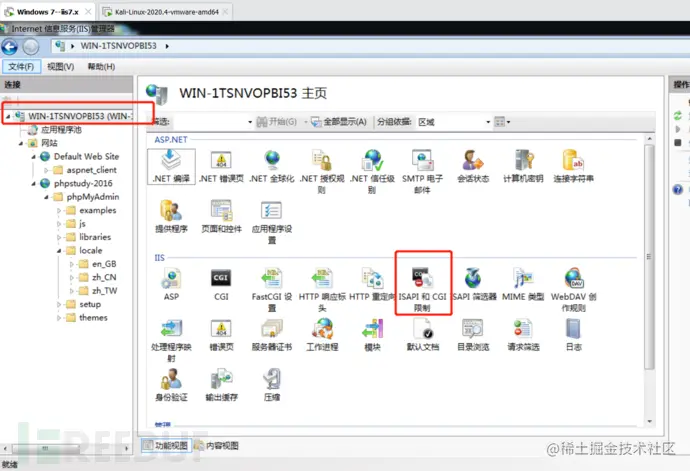This screenshot has width=690, height=471.
Task: Open the 连接字符串 icon
Action: tap(573, 166)
